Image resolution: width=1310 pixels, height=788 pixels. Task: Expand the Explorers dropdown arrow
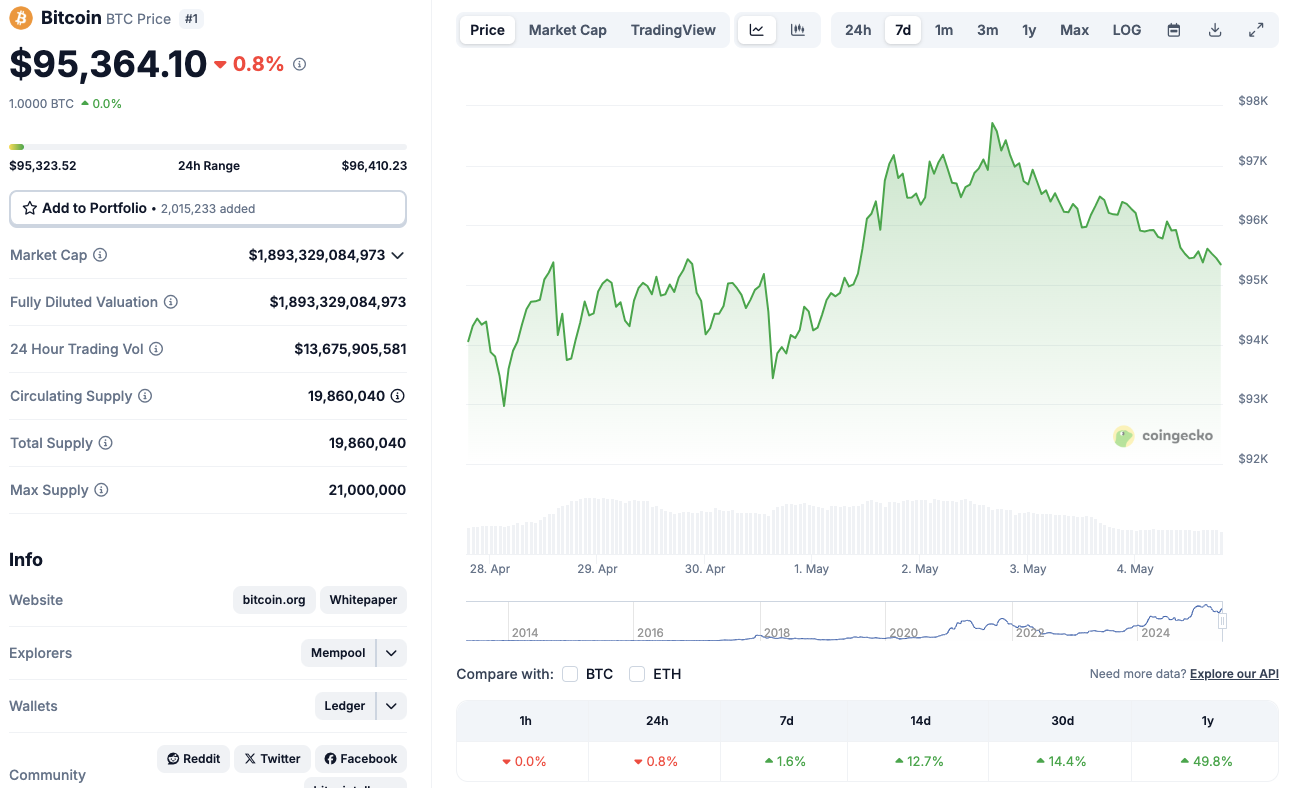click(392, 653)
